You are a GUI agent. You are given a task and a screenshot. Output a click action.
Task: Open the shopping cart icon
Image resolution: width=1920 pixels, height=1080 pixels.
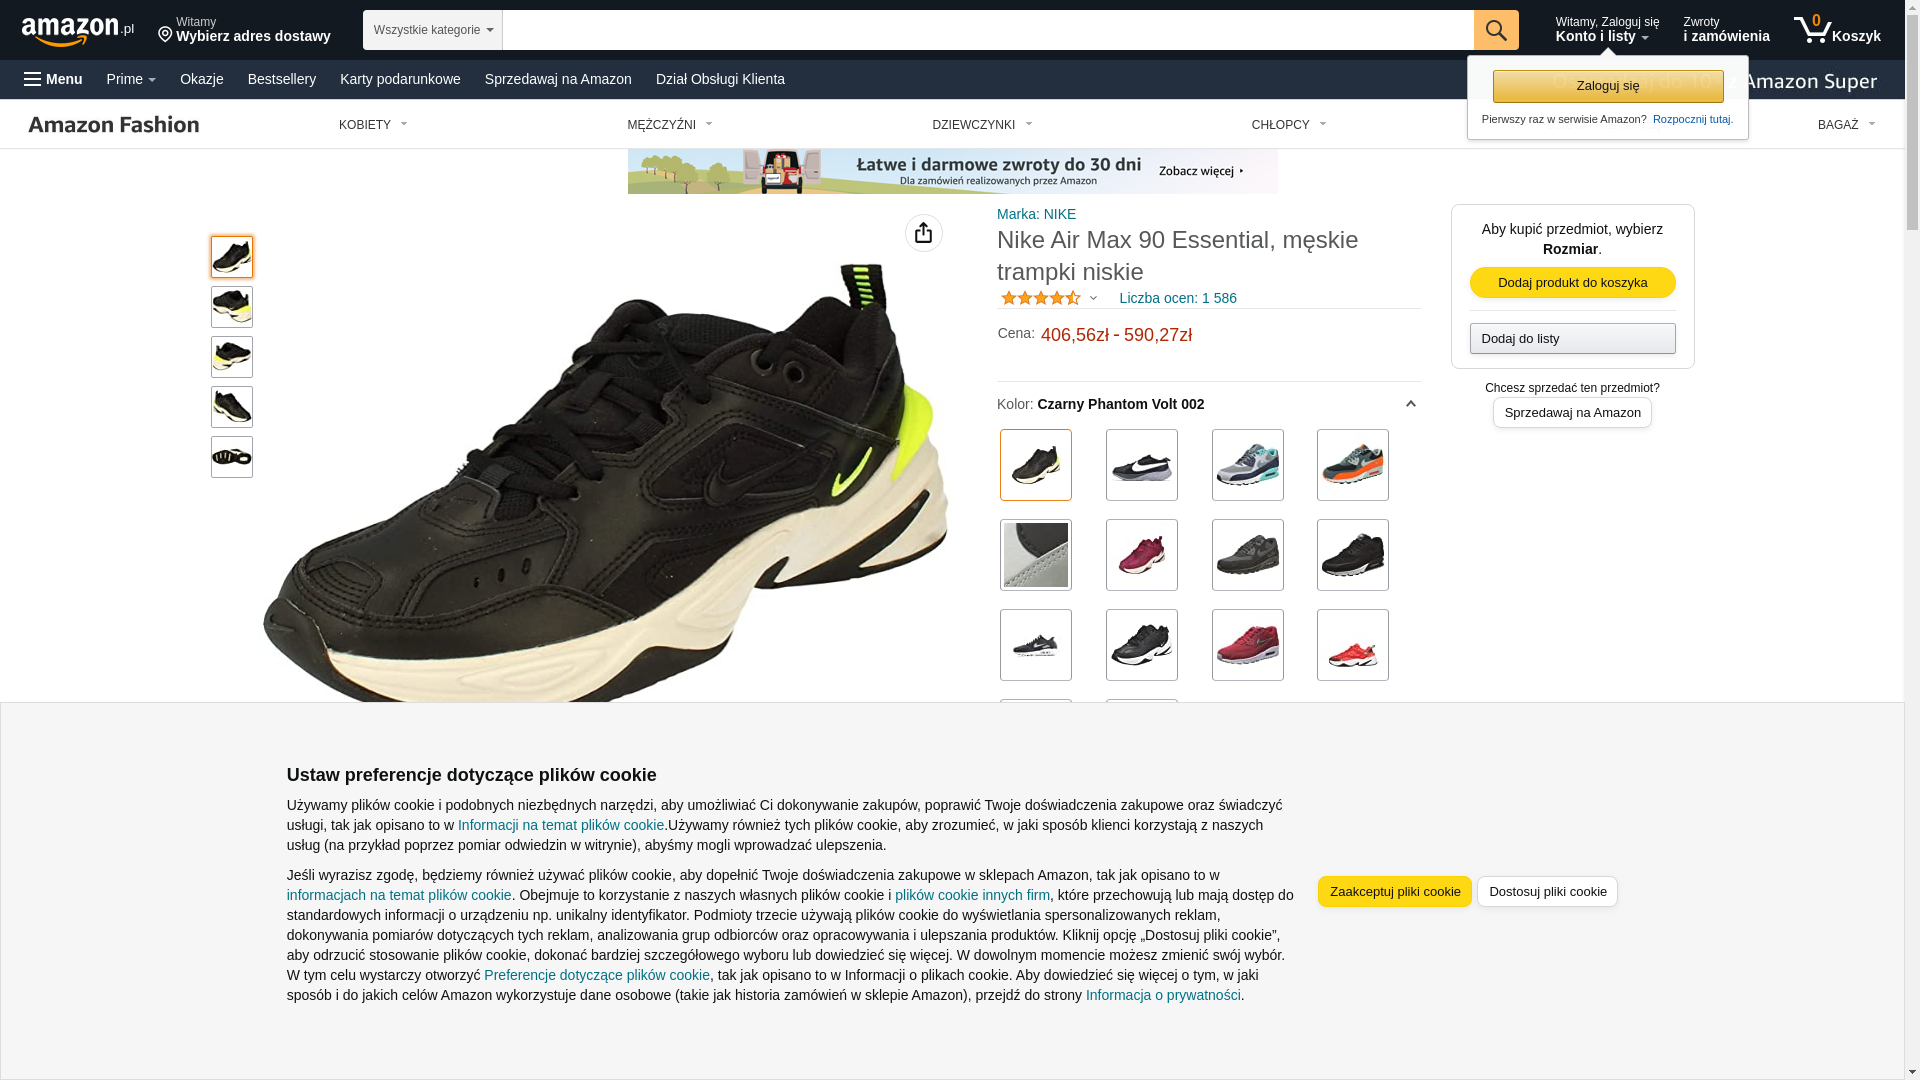(1837, 30)
